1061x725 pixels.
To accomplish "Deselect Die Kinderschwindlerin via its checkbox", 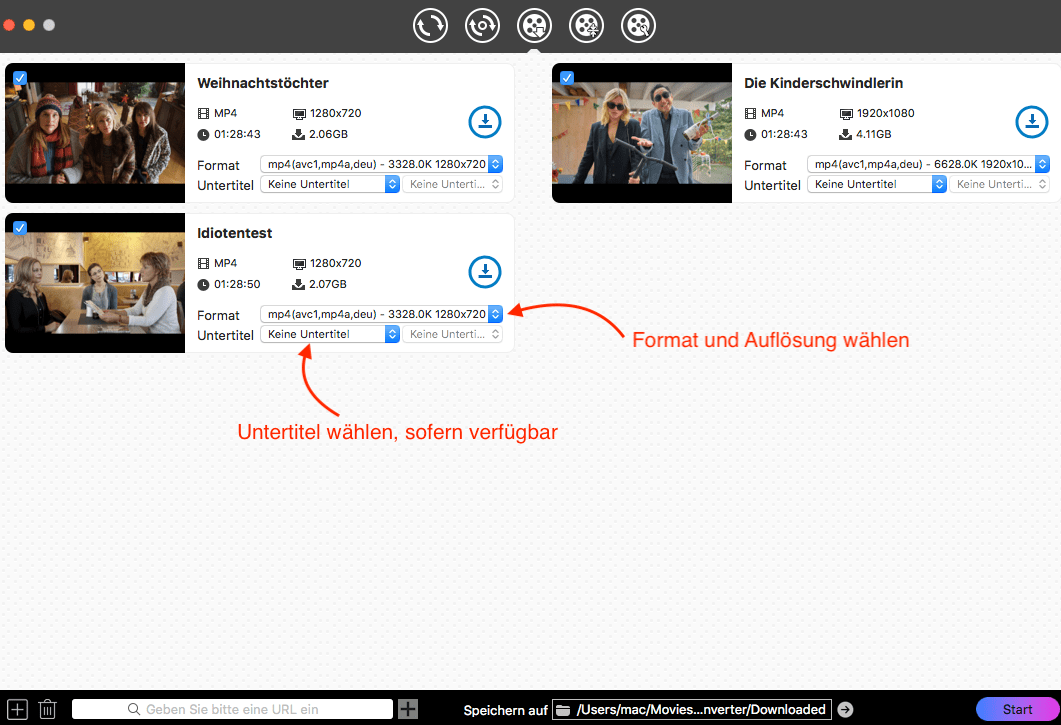I will coord(567,77).
